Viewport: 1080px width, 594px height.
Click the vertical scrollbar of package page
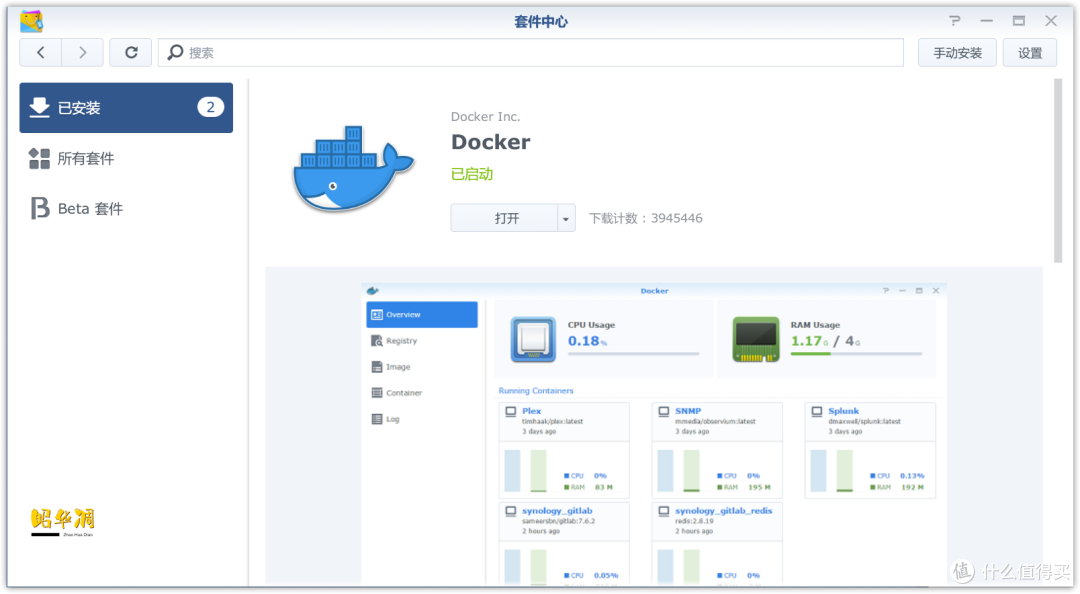pos(1058,171)
